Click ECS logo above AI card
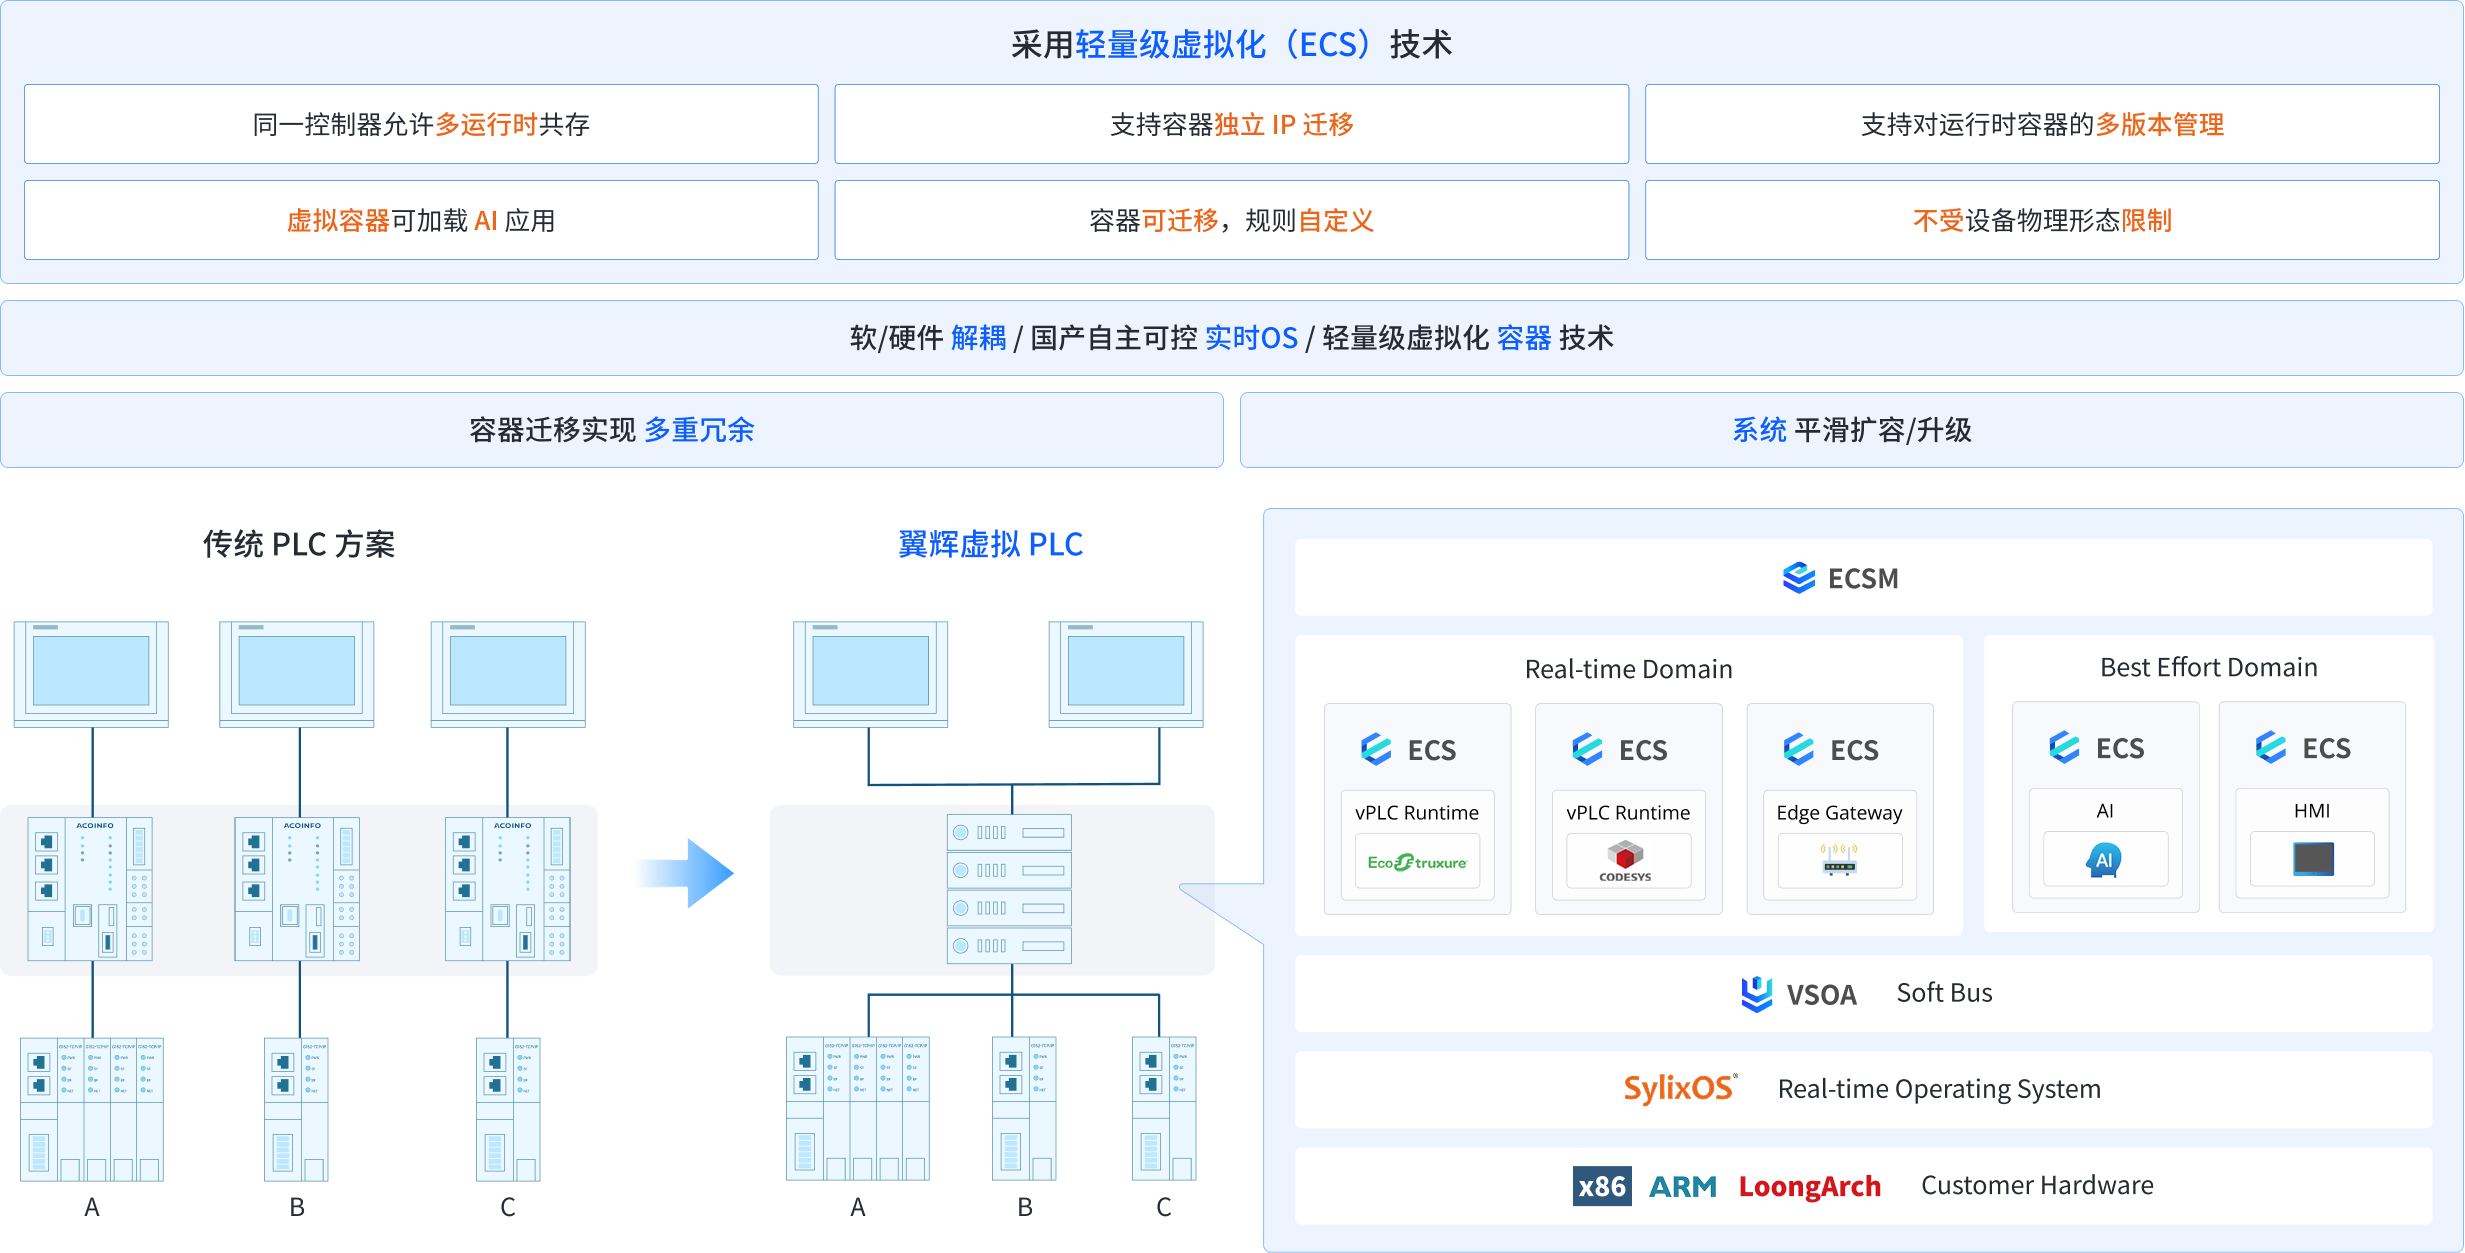The height and width of the screenshot is (1253, 2465). pos(2097,747)
